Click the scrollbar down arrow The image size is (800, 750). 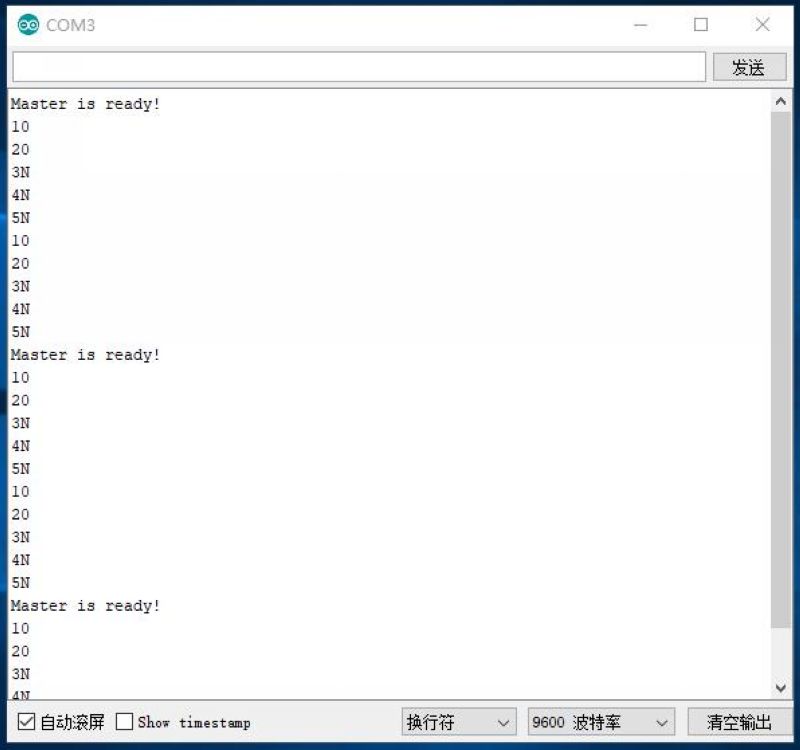(x=780, y=688)
